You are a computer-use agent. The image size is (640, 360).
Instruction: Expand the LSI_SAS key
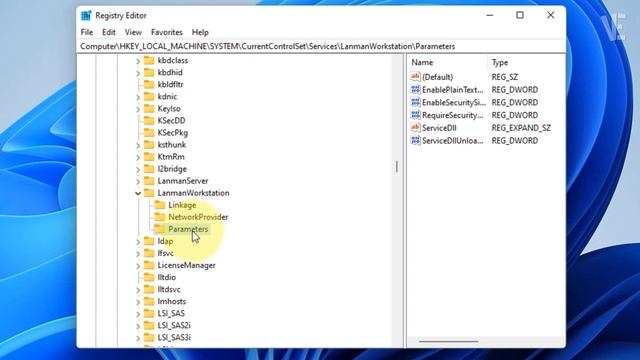138,314
